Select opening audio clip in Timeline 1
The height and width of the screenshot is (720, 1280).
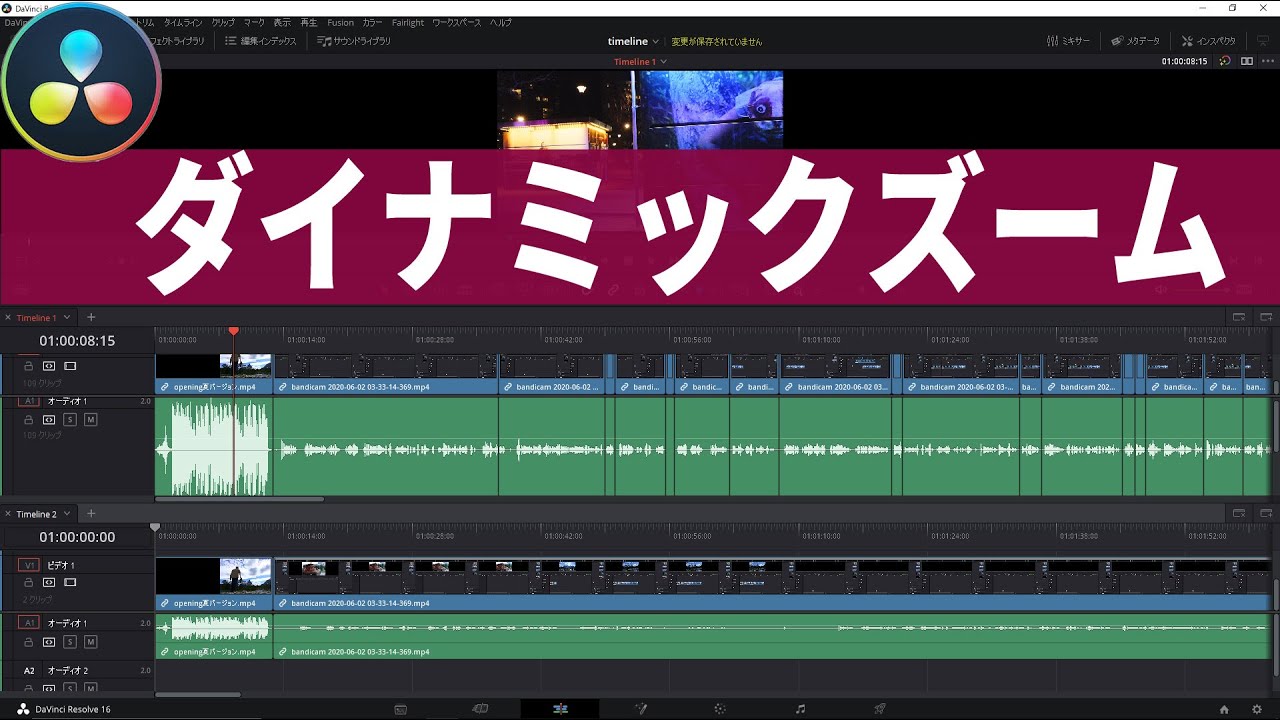[214, 446]
